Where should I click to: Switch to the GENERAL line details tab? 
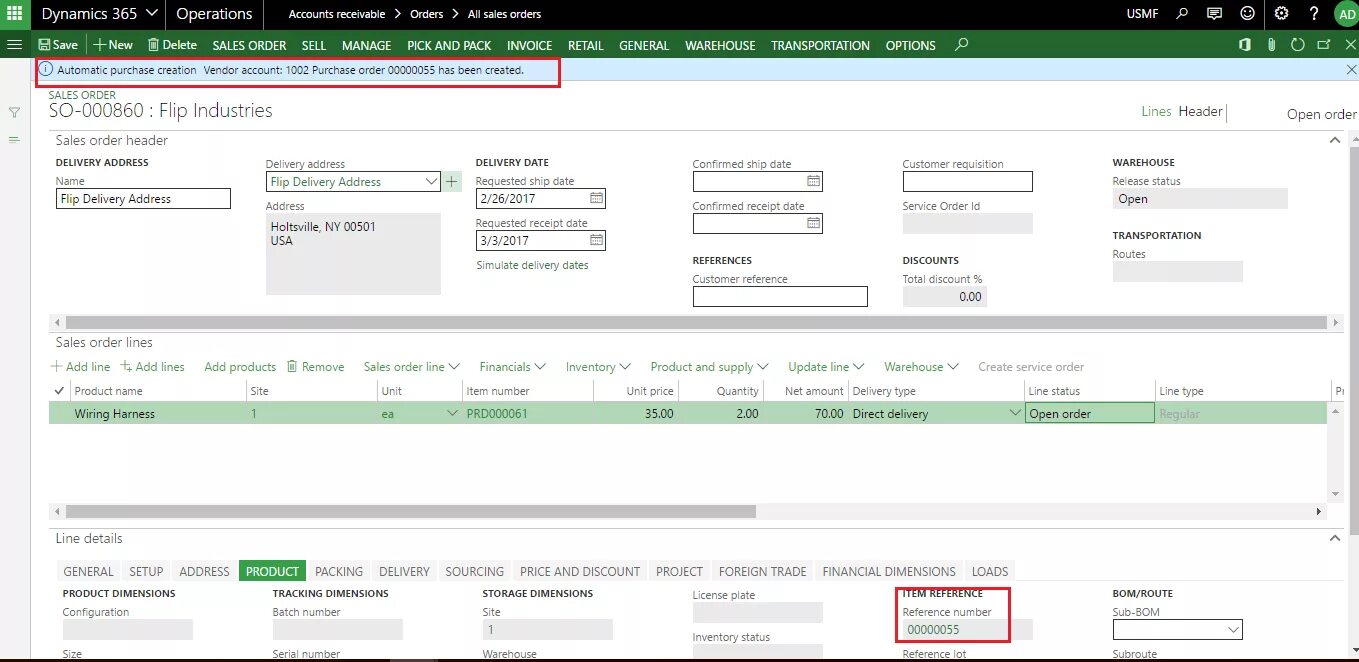coord(88,571)
